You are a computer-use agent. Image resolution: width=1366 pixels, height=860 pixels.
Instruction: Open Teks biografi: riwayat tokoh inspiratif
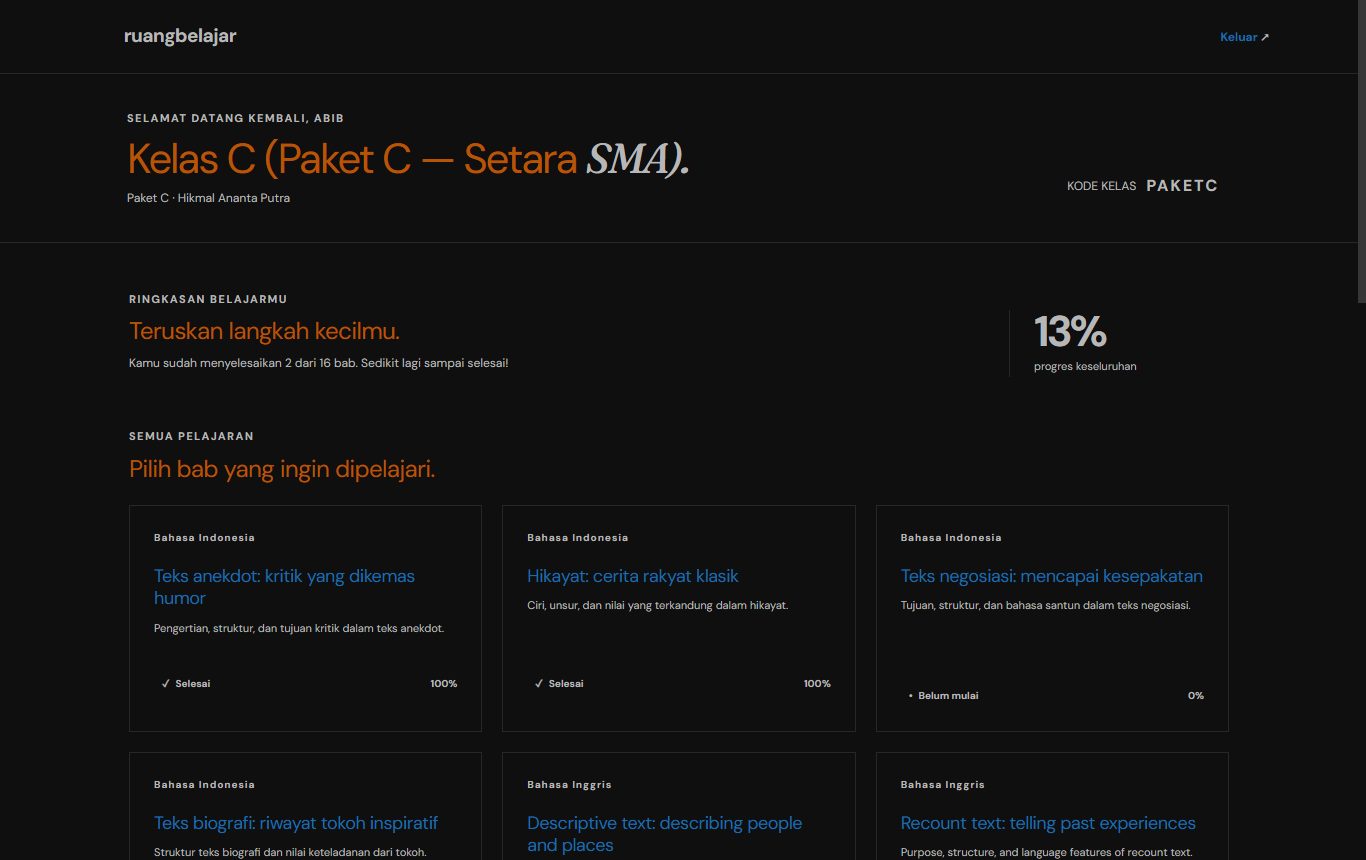click(296, 823)
